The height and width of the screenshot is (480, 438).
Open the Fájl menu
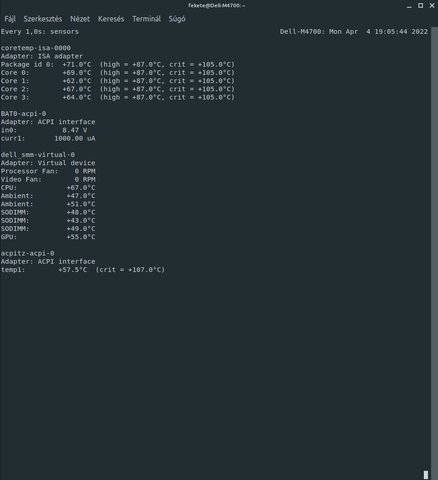[x=10, y=19]
